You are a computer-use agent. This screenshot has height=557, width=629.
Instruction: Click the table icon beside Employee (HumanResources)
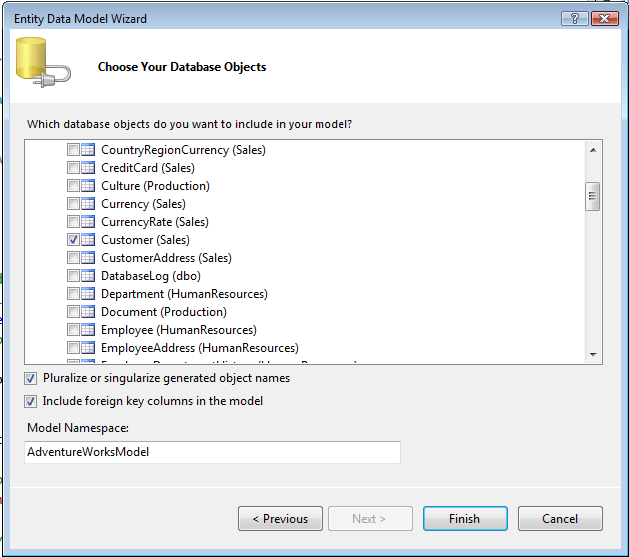[x=88, y=330]
